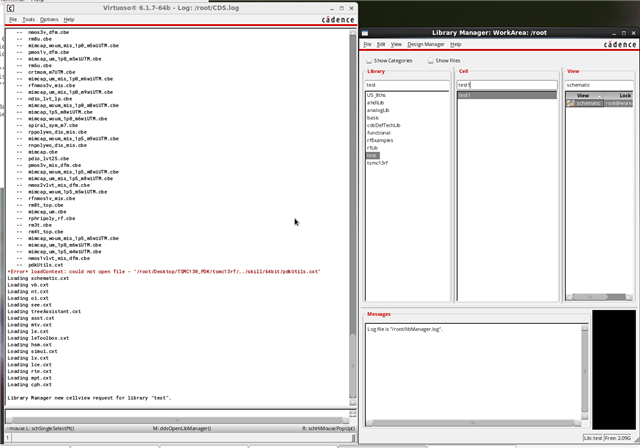Open the Tools menu in the log window
The width and height of the screenshot is (640, 448).
[x=29, y=19]
